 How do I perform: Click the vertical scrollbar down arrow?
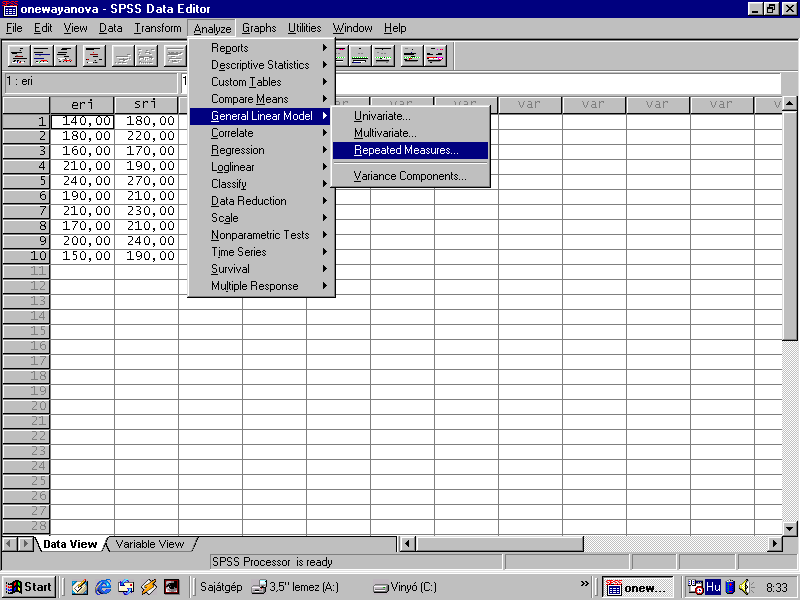[x=789, y=528]
